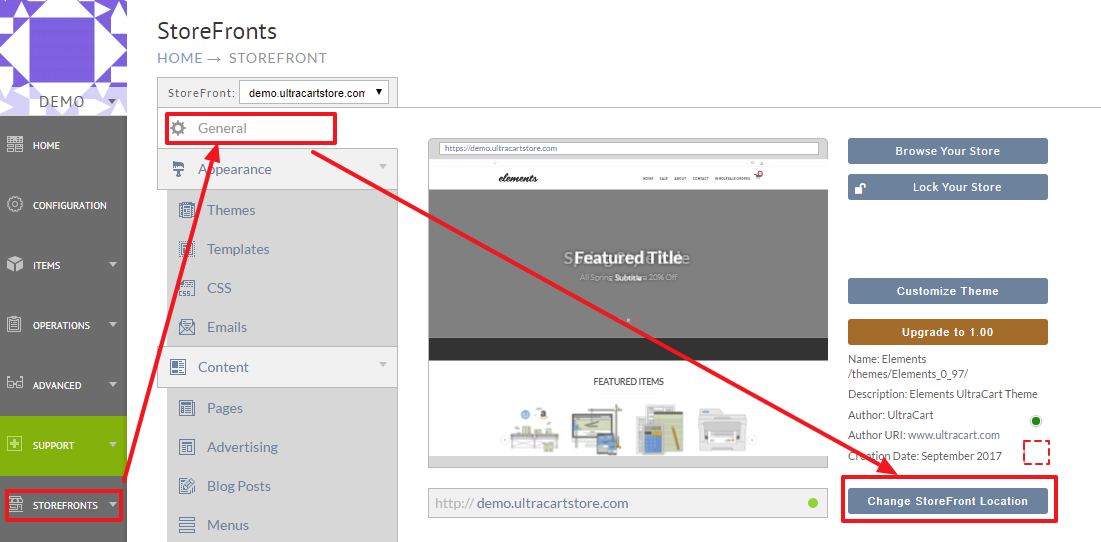Click the Menus lines icon
Screen dimensions: 1101x542
(x=187, y=524)
